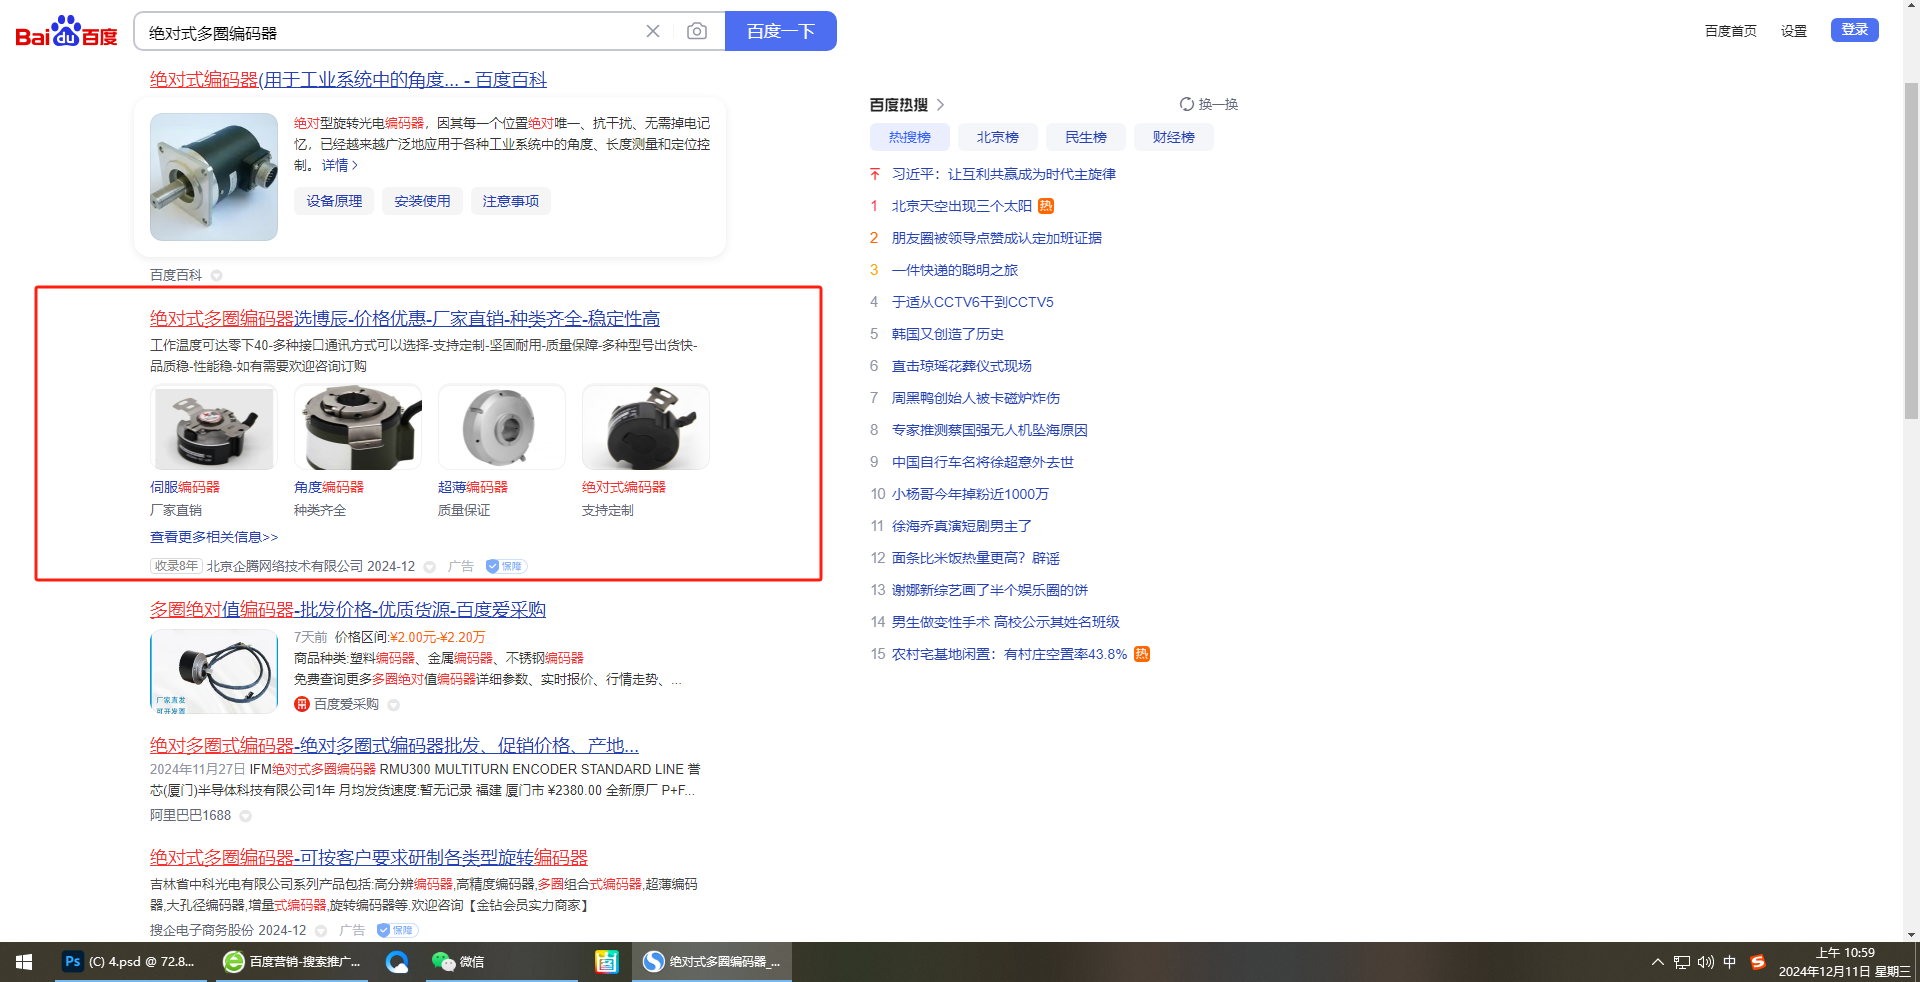Click the 百度爱采购 source icon

point(302,704)
